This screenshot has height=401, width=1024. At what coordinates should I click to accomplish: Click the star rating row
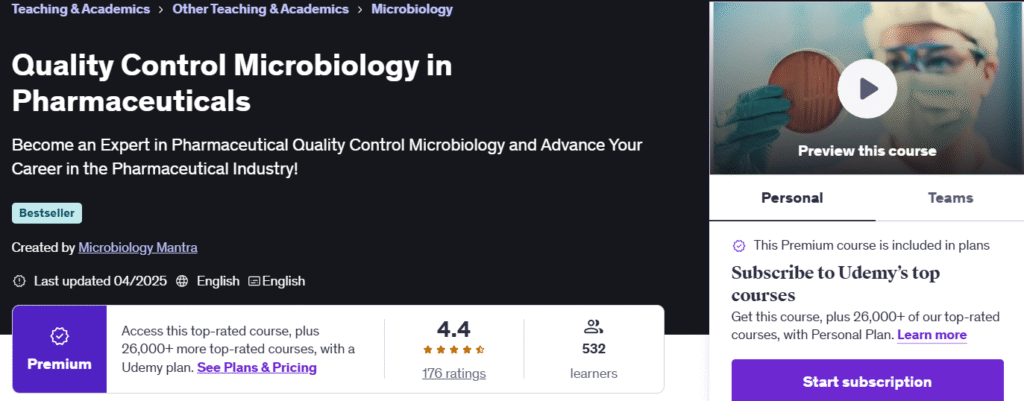coord(454,349)
